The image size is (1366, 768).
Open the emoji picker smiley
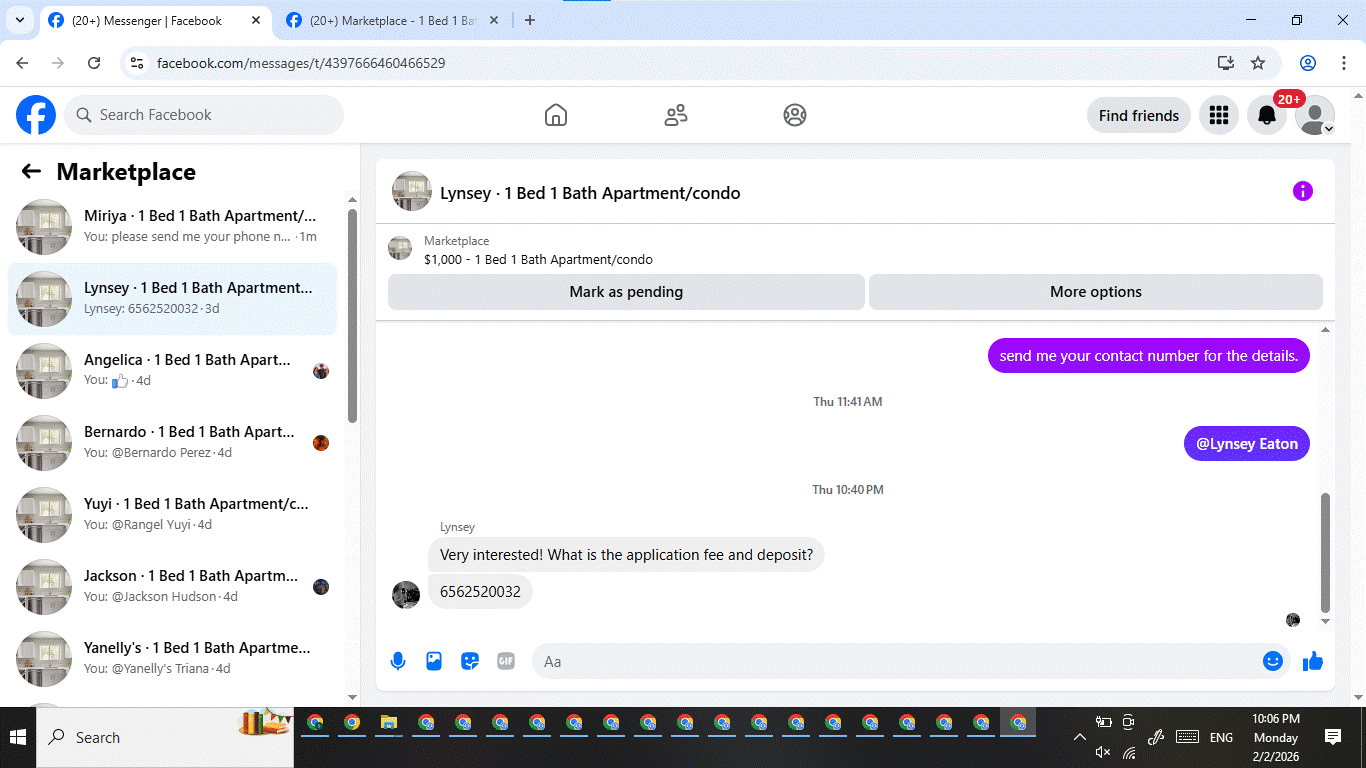[1273, 661]
